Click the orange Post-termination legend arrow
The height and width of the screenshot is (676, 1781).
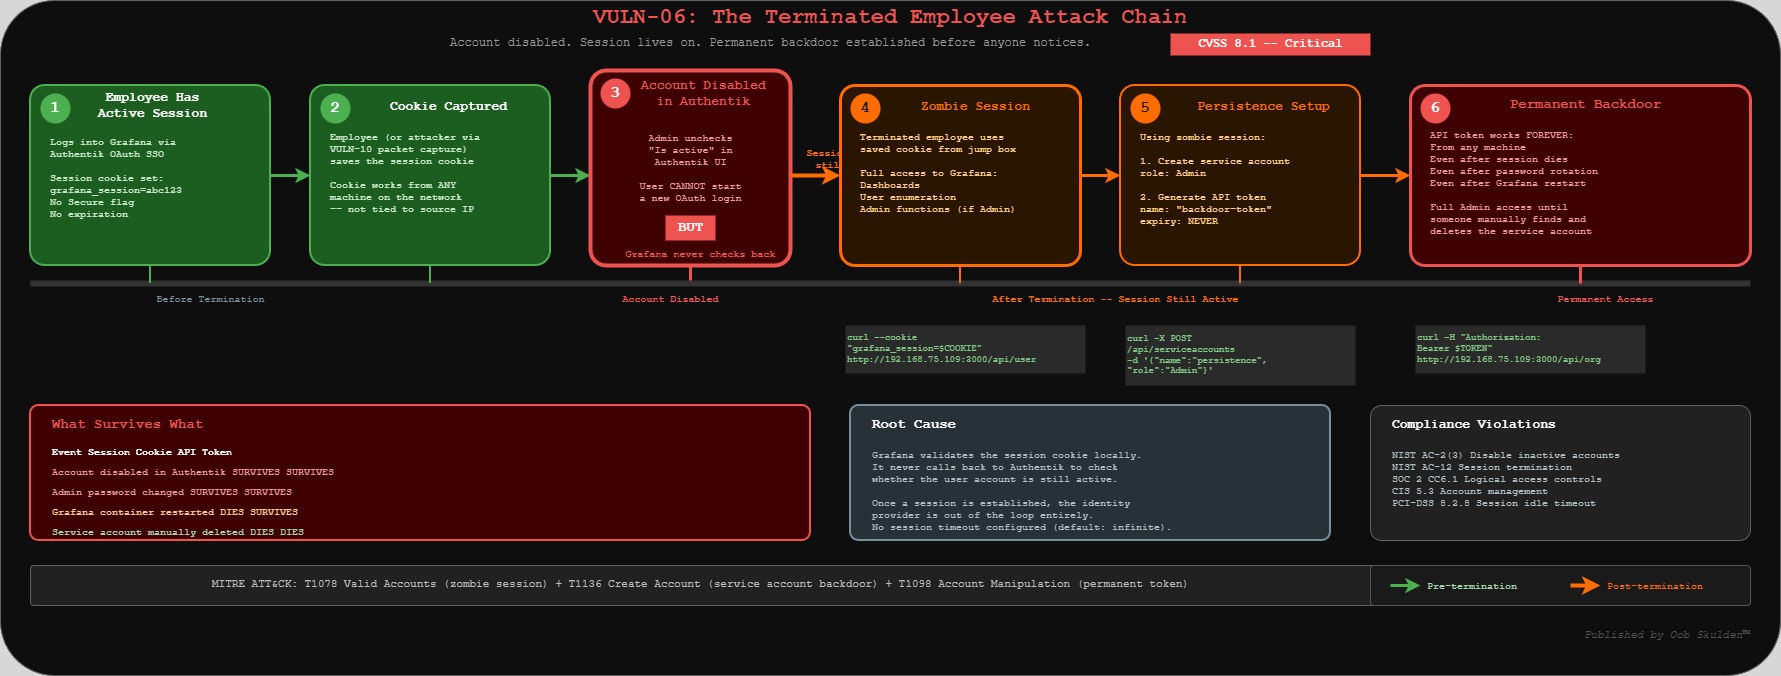(1584, 586)
